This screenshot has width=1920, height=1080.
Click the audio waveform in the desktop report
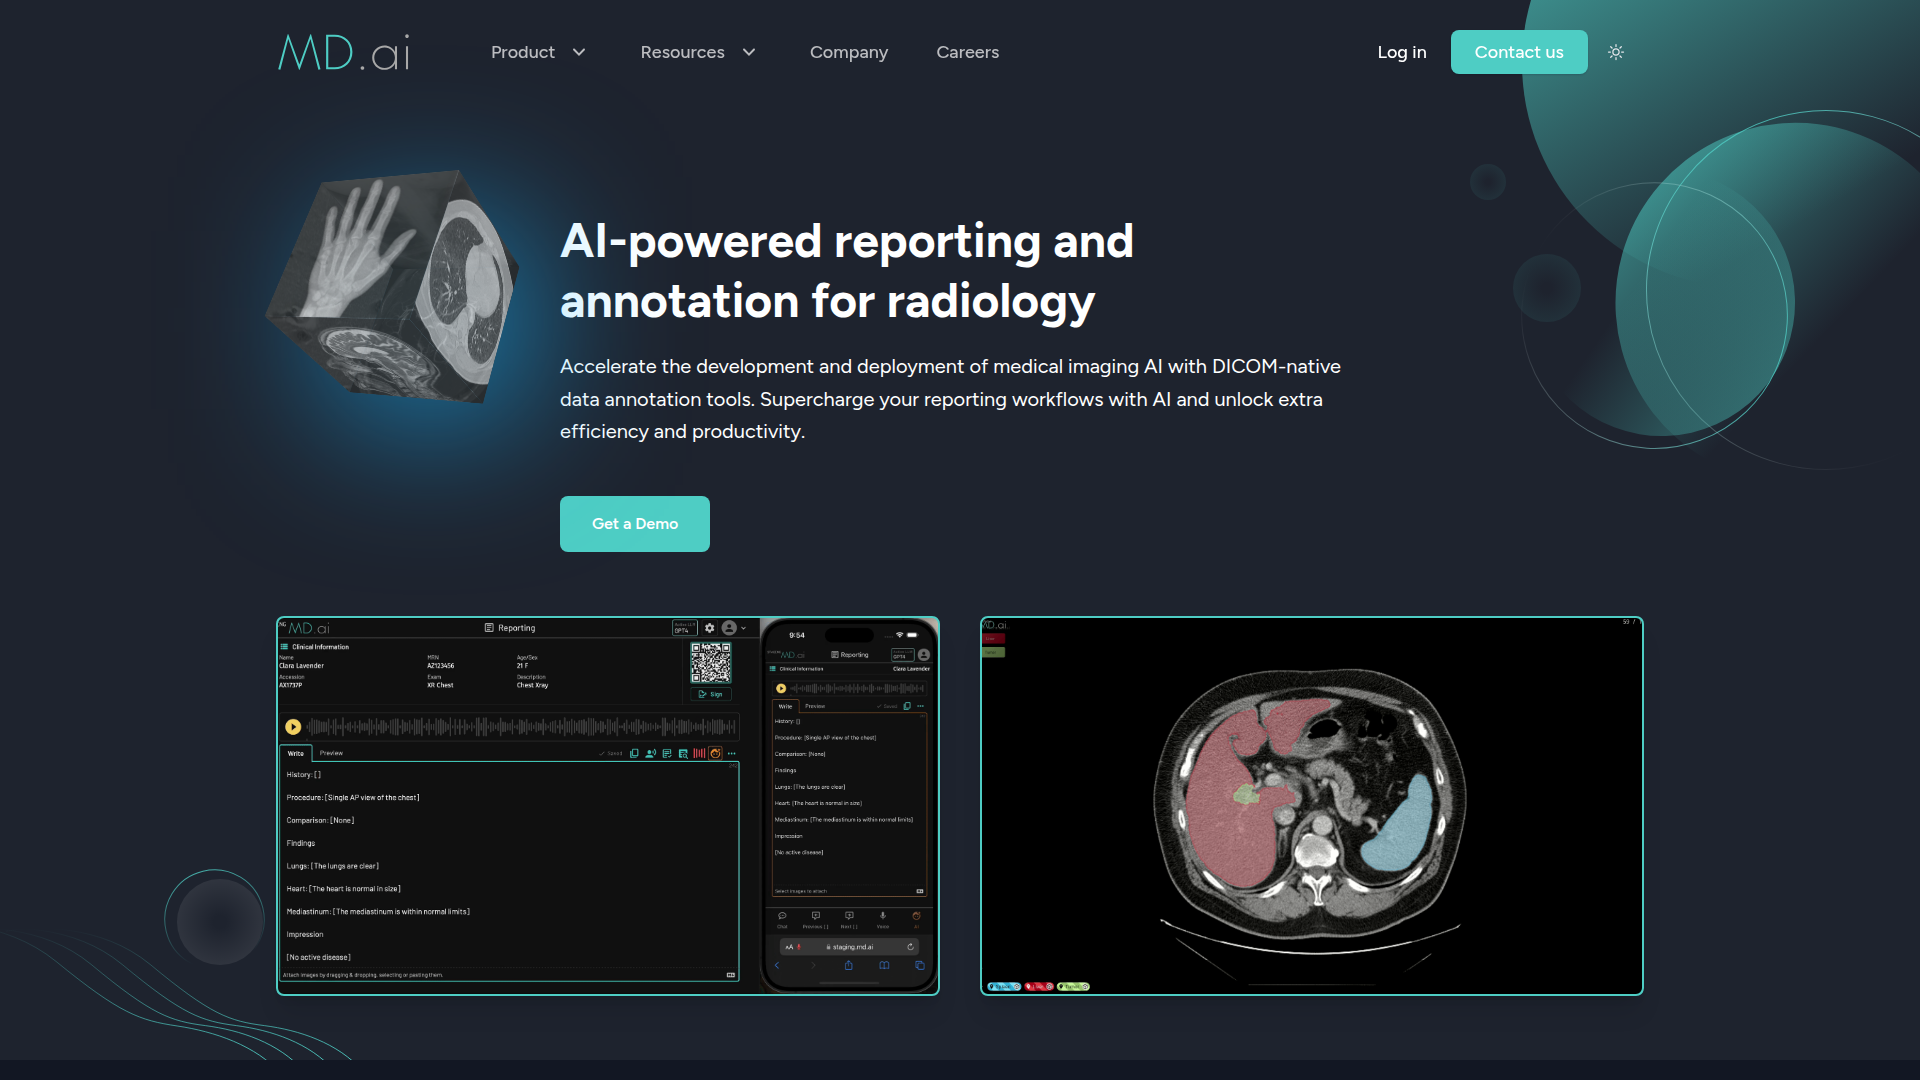click(x=522, y=727)
